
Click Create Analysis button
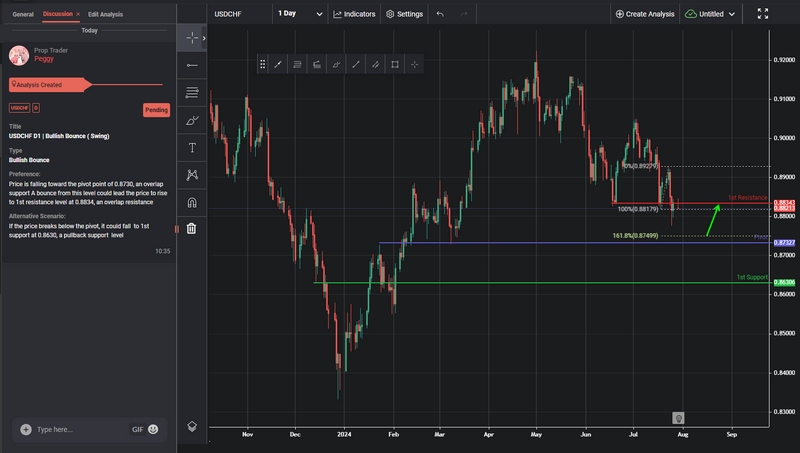click(x=645, y=14)
